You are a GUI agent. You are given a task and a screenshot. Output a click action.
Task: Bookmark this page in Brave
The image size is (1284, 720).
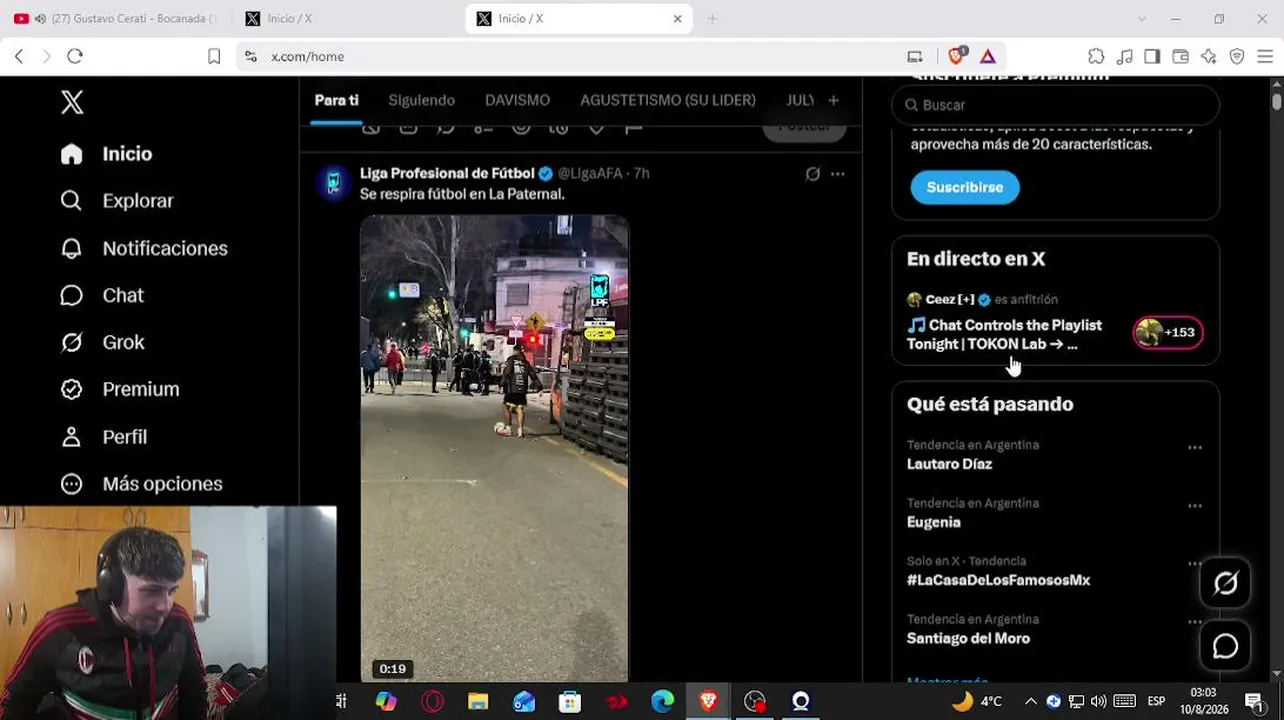(x=214, y=57)
